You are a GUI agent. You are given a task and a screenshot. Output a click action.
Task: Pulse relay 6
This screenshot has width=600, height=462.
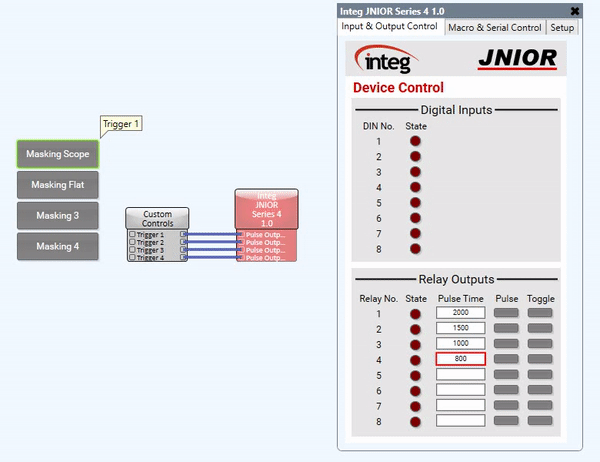[x=506, y=390]
